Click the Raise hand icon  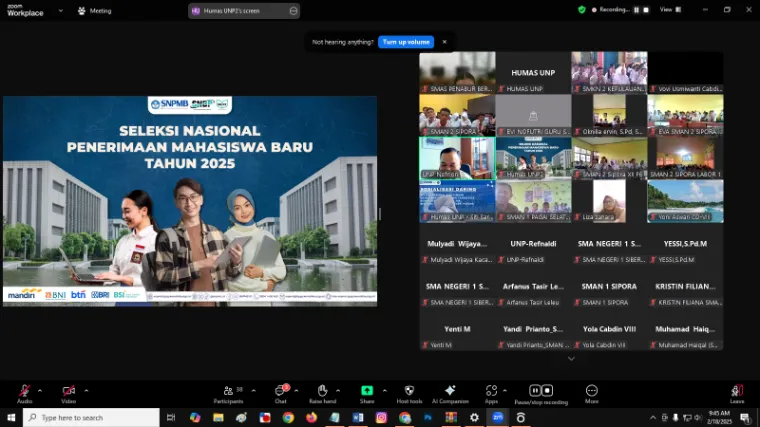pos(322,391)
